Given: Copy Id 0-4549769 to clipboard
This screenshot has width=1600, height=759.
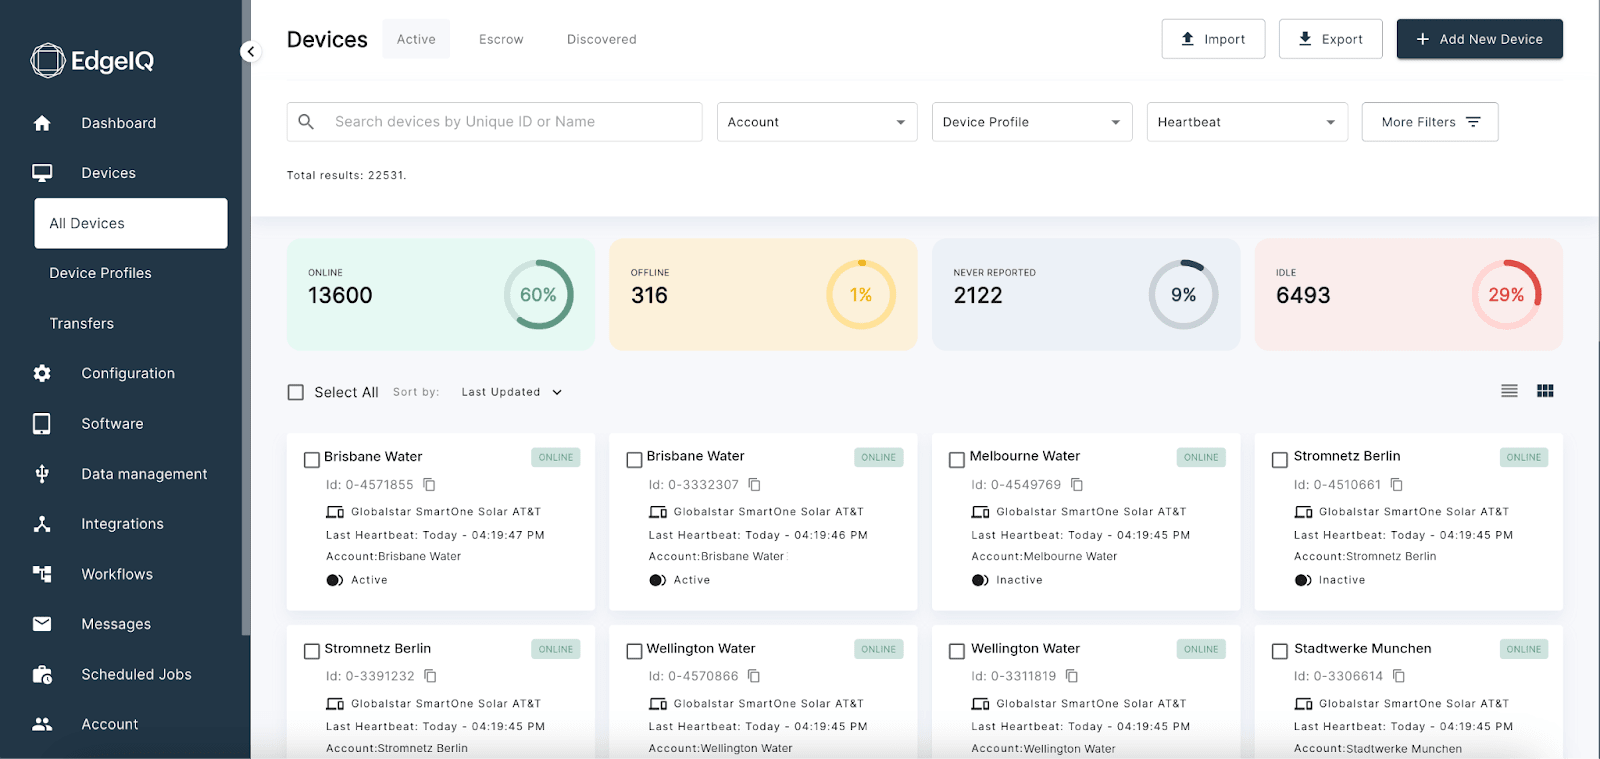Looking at the screenshot, I should click(x=1077, y=484).
